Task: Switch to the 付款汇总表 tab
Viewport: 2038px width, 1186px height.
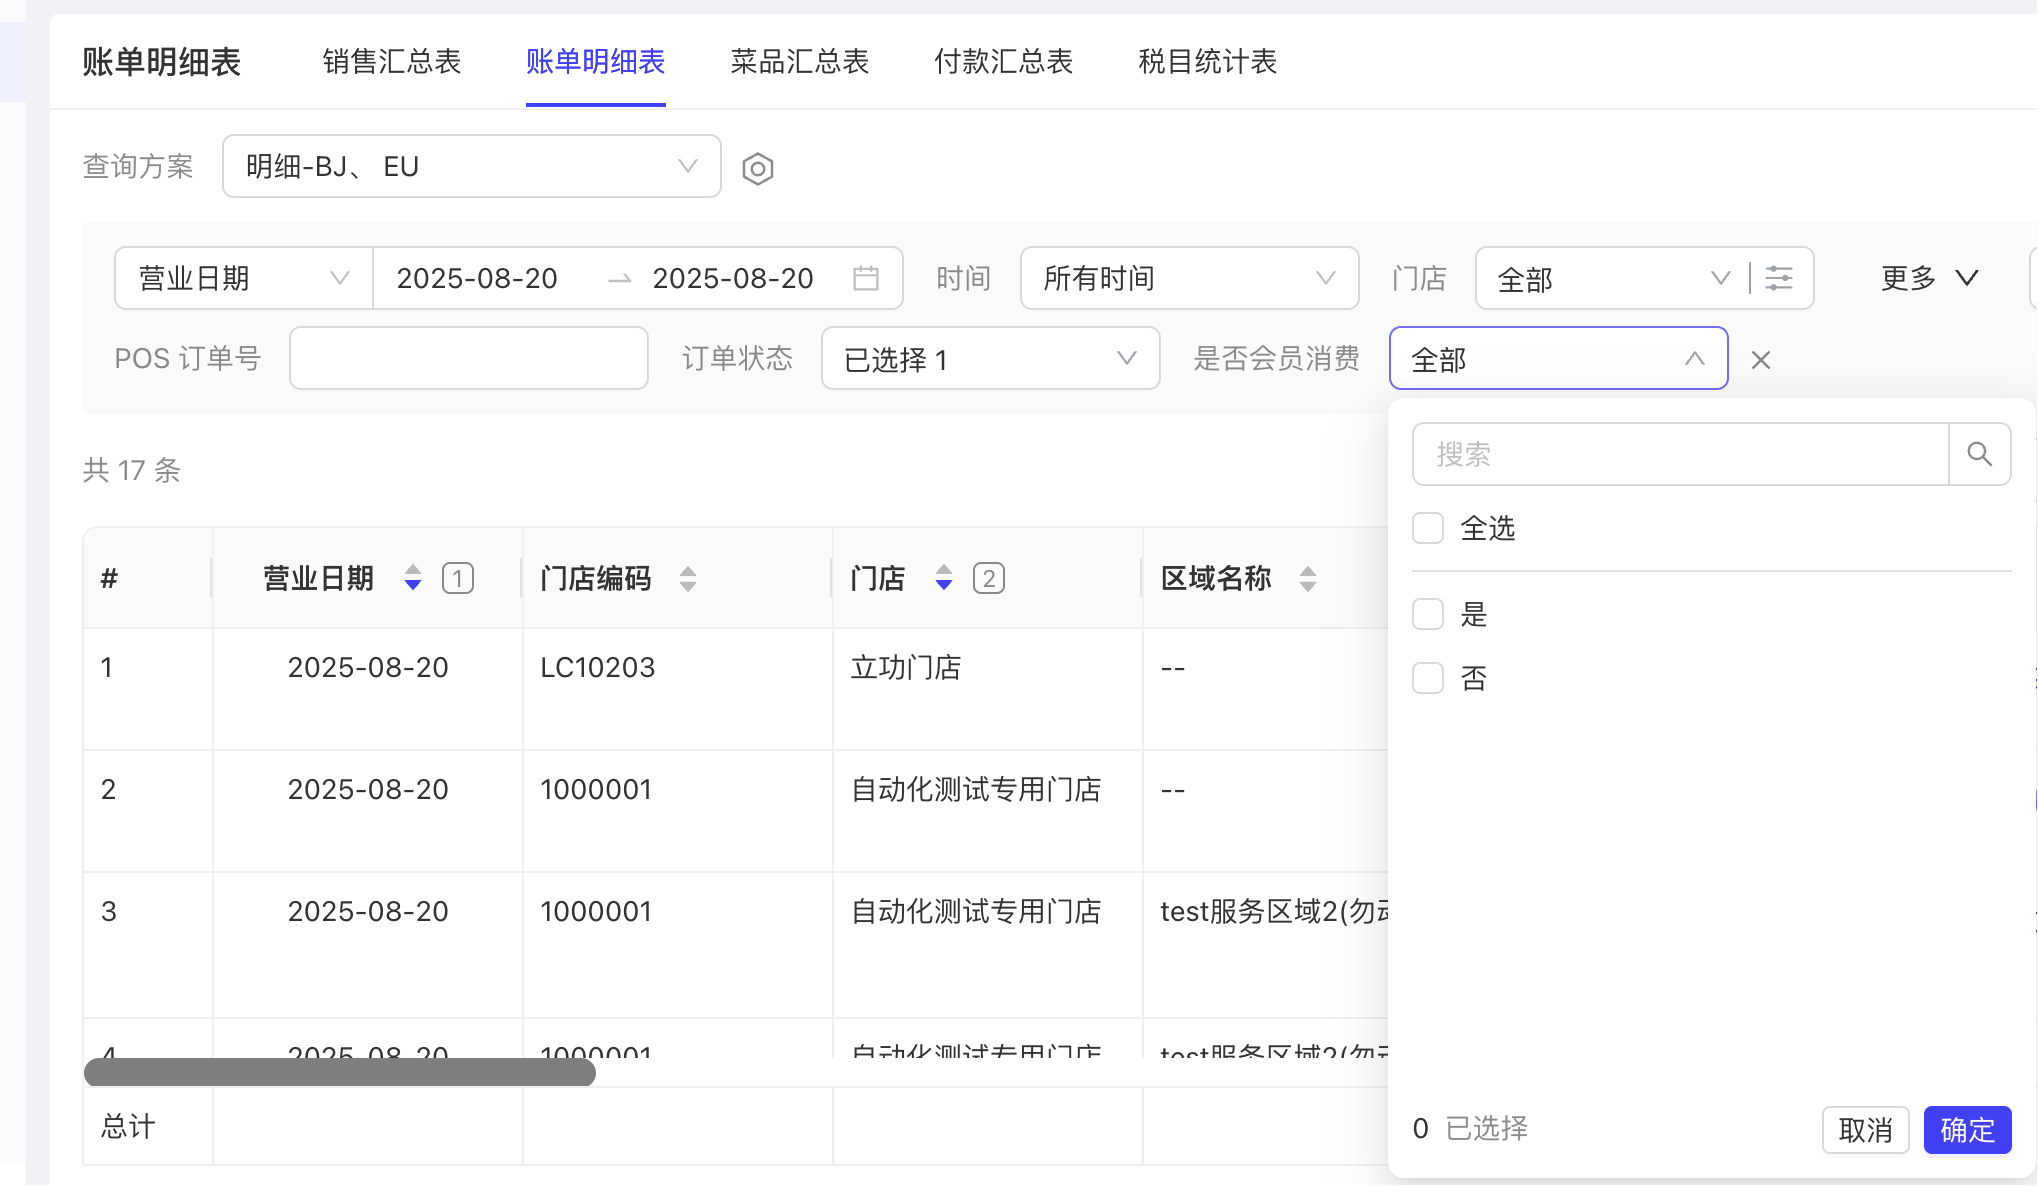Action: point(1003,62)
